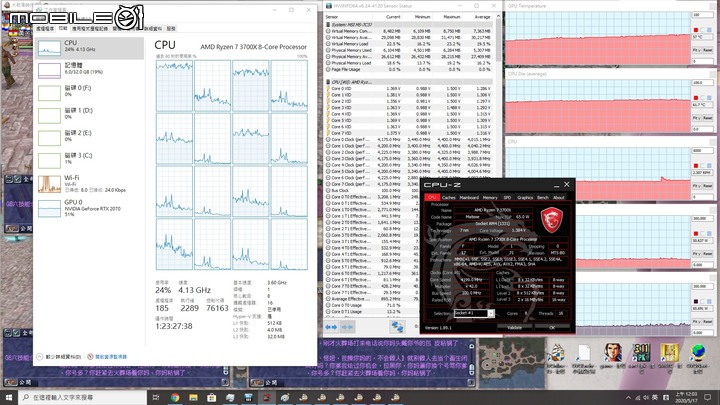Open Microsoft Store from the taskbar

pos(212,398)
